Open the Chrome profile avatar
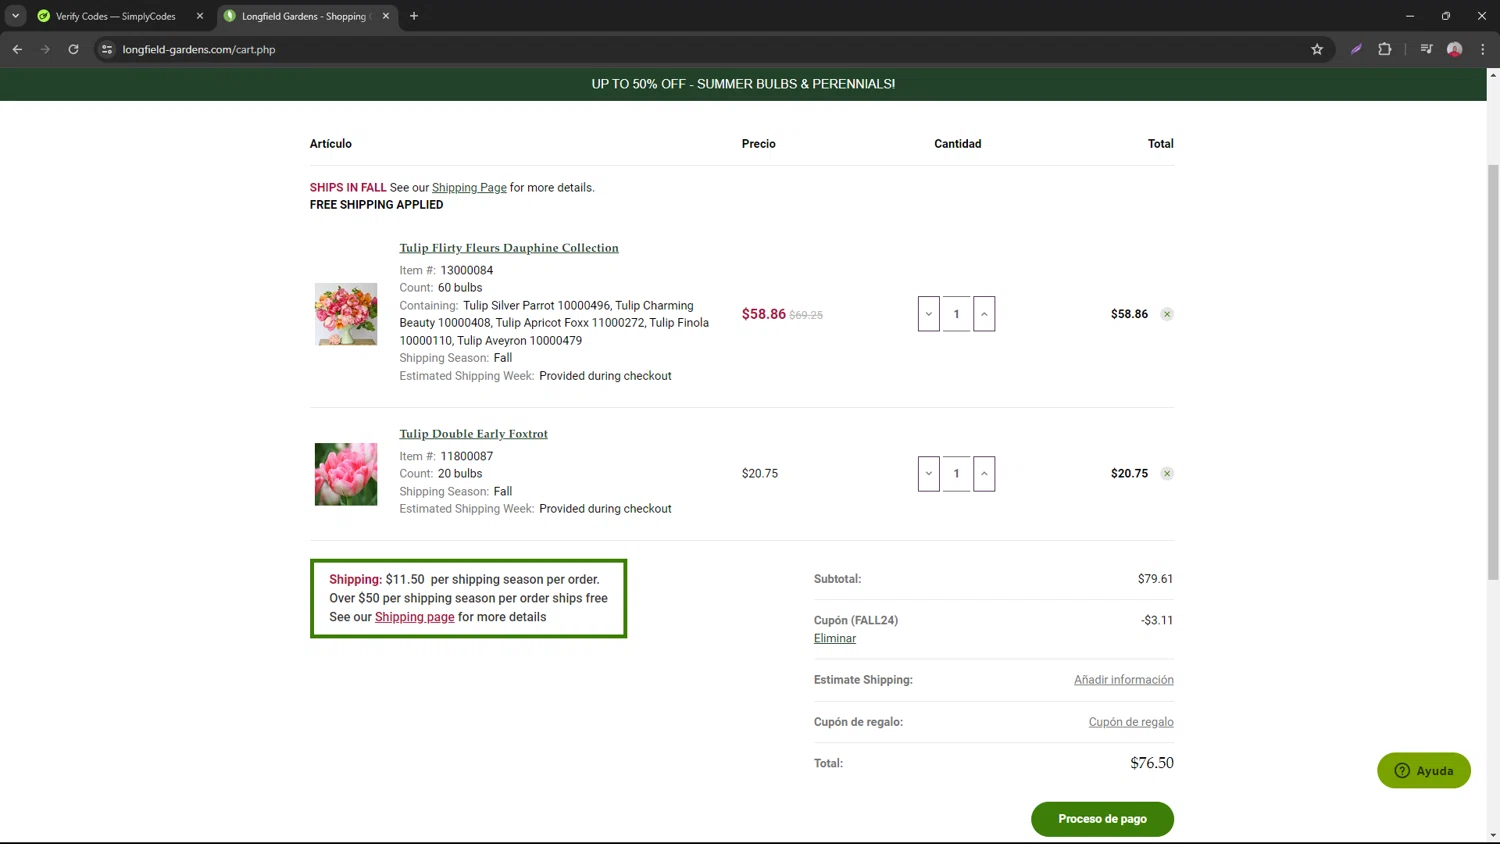Viewport: 1500px width, 844px height. pyautogui.click(x=1455, y=49)
